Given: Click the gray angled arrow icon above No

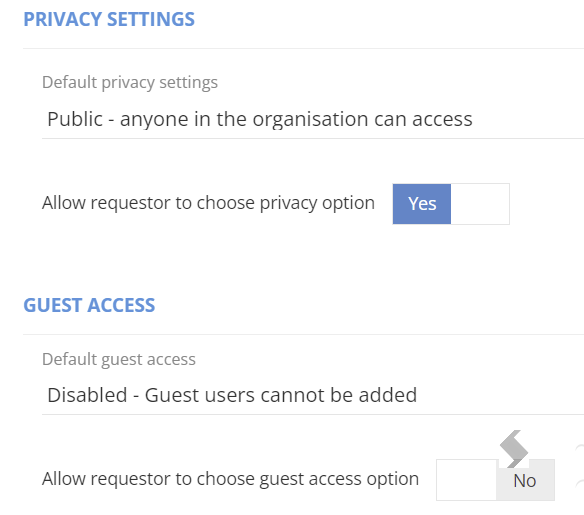Looking at the screenshot, I should pyautogui.click(x=514, y=449).
